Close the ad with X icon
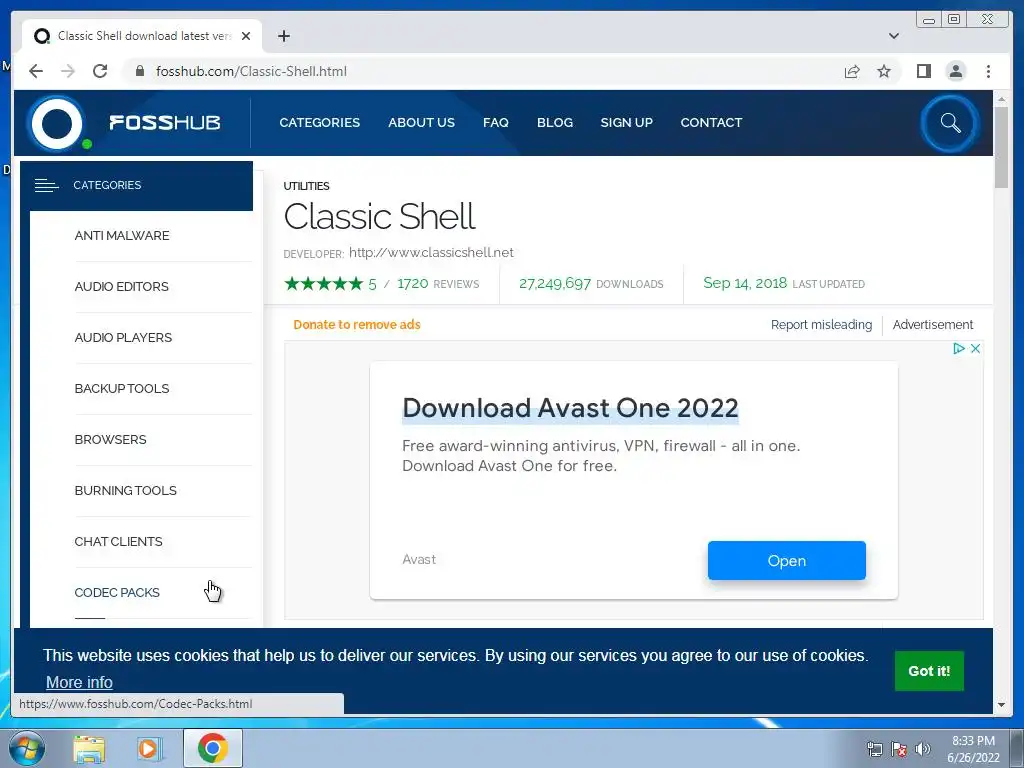This screenshot has width=1024, height=768. tap(975, 349)
